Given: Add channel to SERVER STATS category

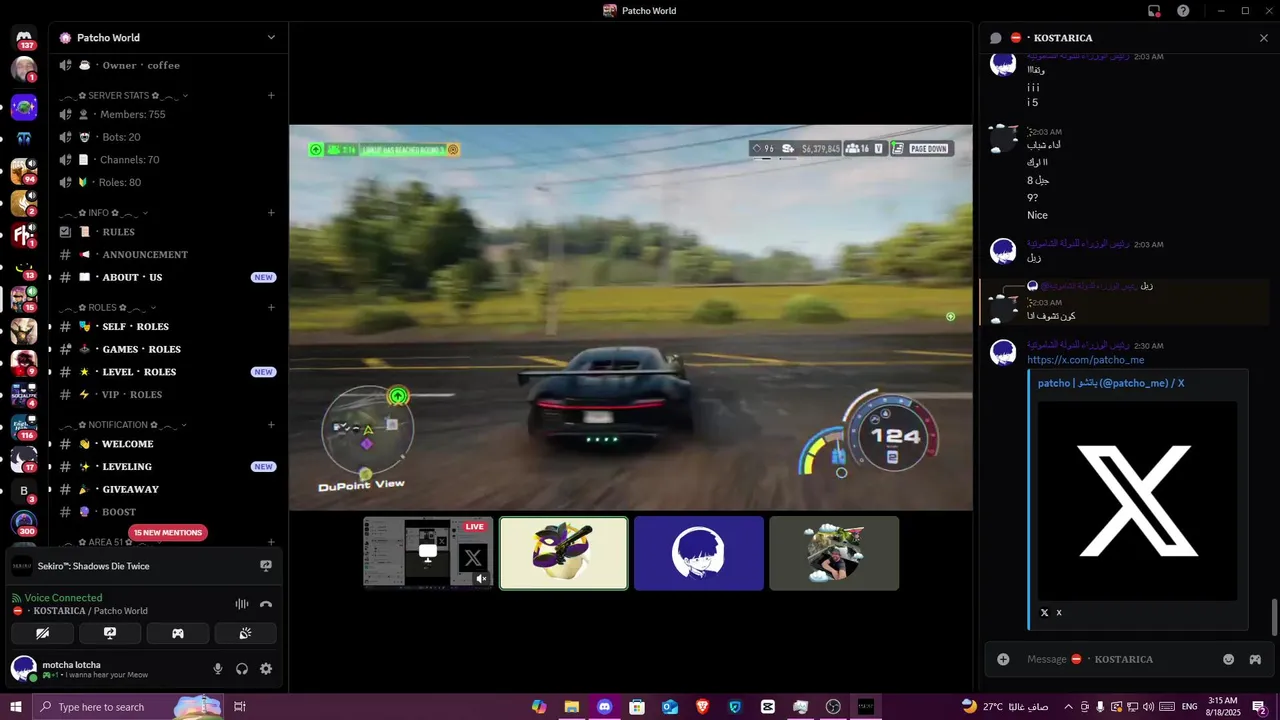Looking at the screenshot, I should [x=271, y=96].
